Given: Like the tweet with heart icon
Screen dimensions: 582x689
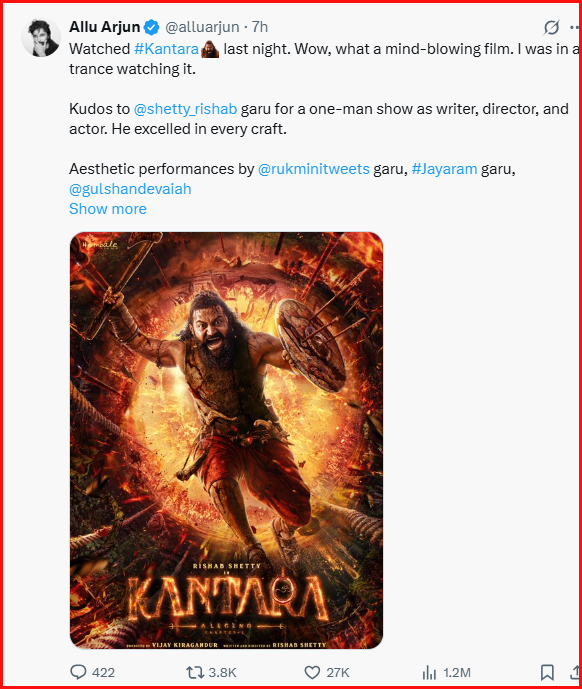Looking at the screenshot, I should pyautogui.click(x=312, y=672).
